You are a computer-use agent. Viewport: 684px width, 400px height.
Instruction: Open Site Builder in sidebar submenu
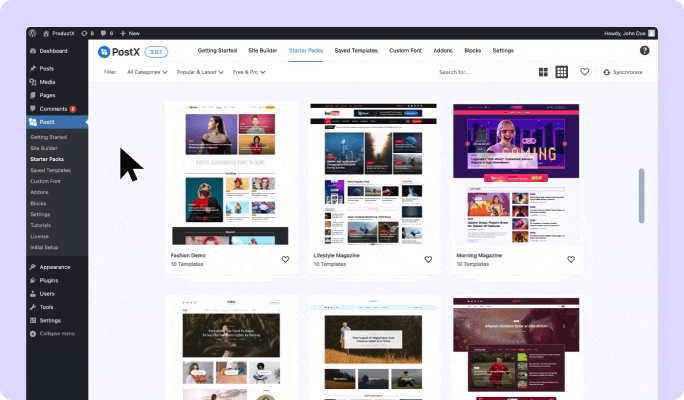click(x=44, y=148)
